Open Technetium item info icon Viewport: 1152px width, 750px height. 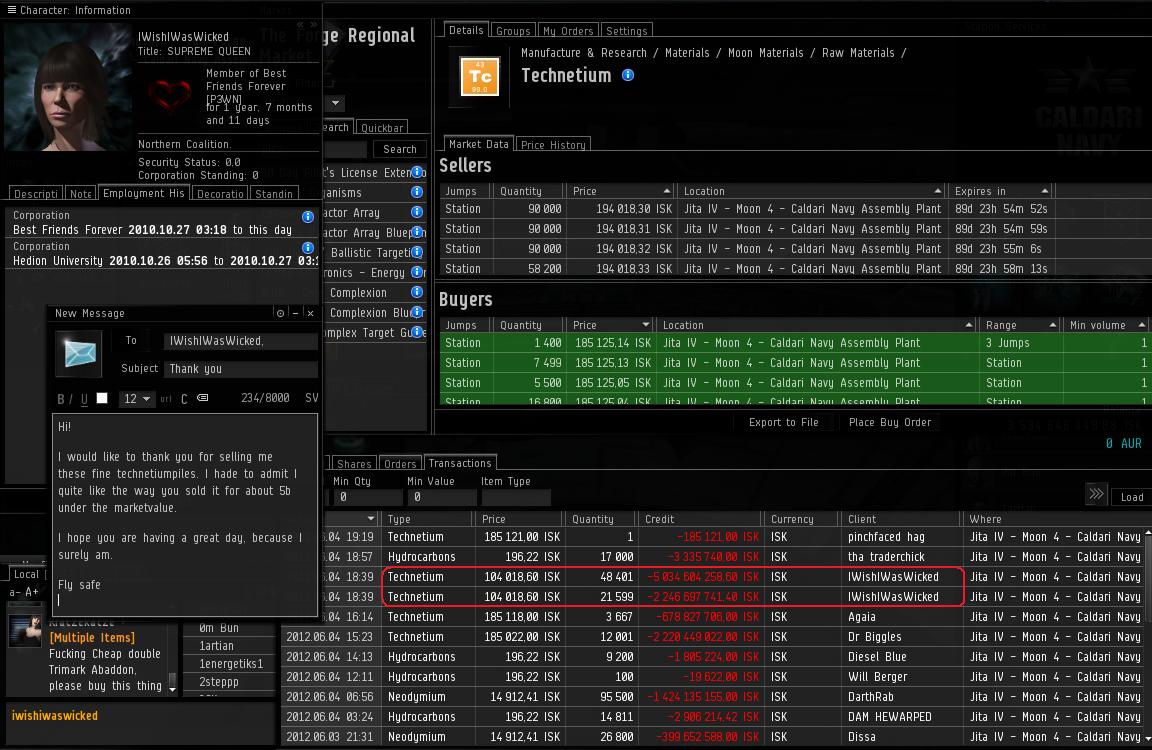(x=627, y=75)
